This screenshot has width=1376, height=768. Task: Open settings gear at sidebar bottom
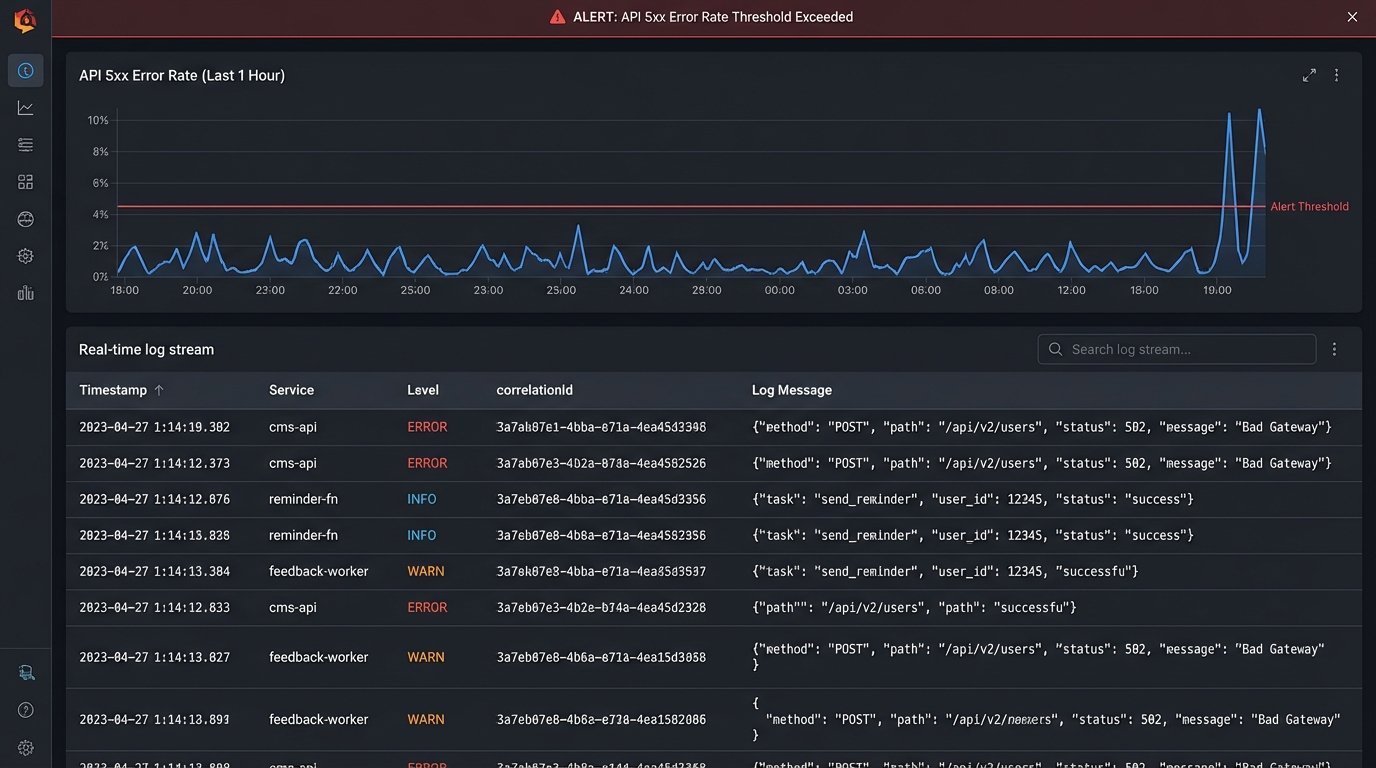coord(26,747)
